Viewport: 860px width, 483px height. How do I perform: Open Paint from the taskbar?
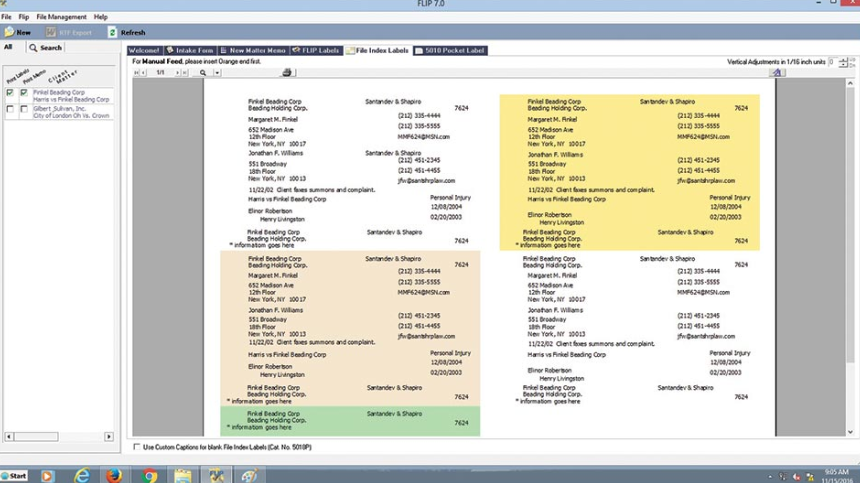(250, 475)
